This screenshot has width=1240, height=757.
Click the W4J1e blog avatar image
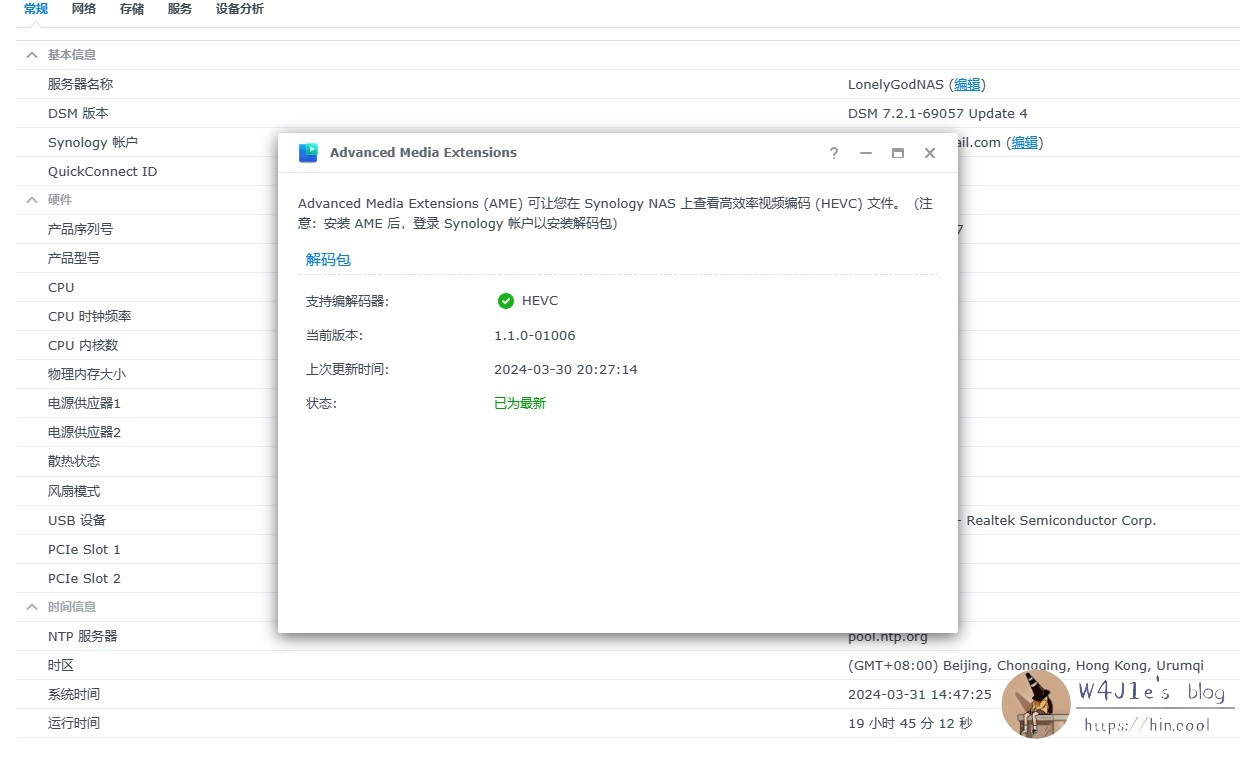coord(1036,704)
